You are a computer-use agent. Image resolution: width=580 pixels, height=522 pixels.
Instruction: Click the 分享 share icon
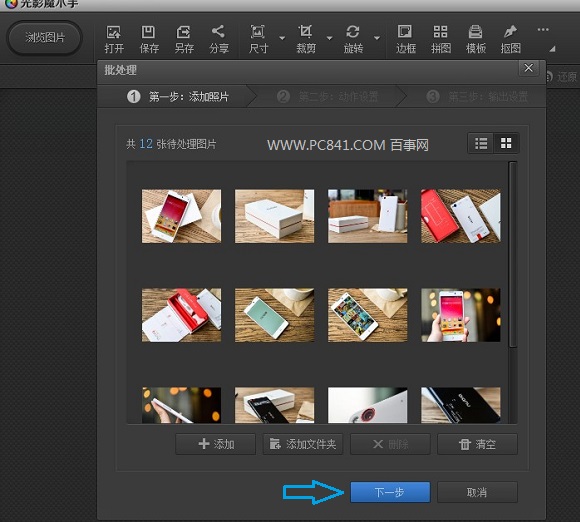pyautogui.click(x=219, y=39)
